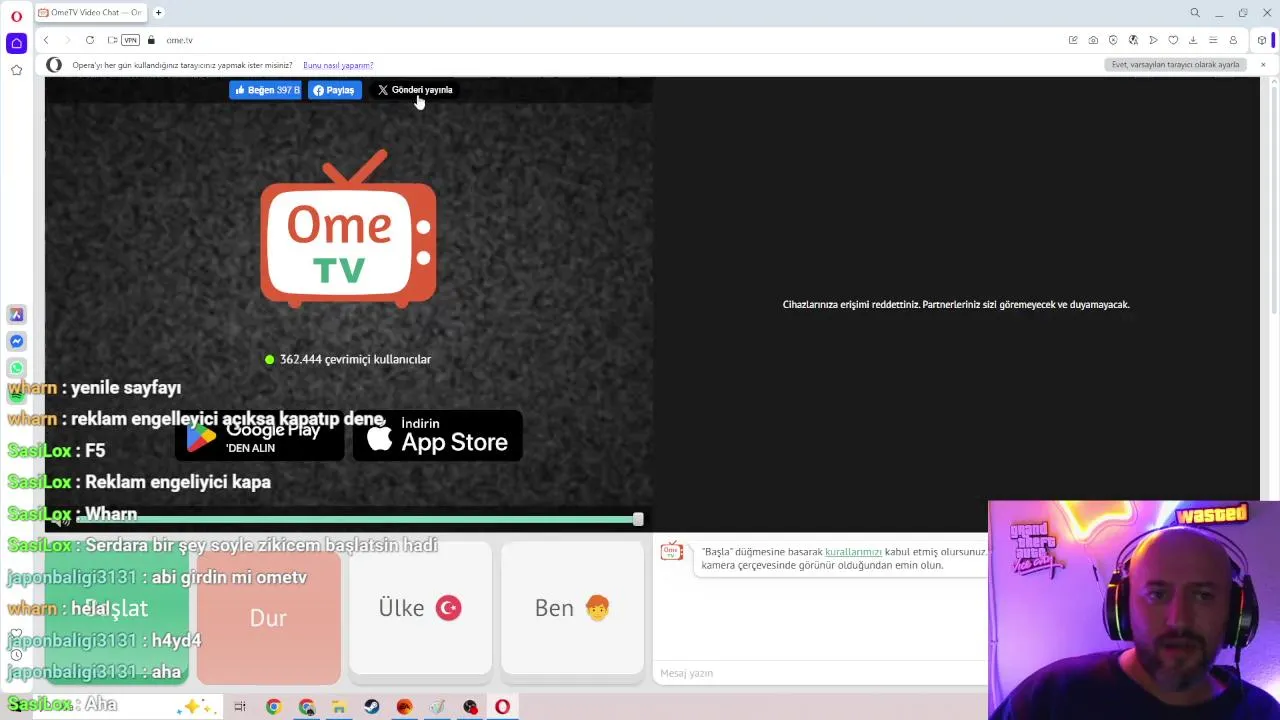Click the Facebook Beğen button
The width and height of the screenshot is (1280, 720).
266,90
